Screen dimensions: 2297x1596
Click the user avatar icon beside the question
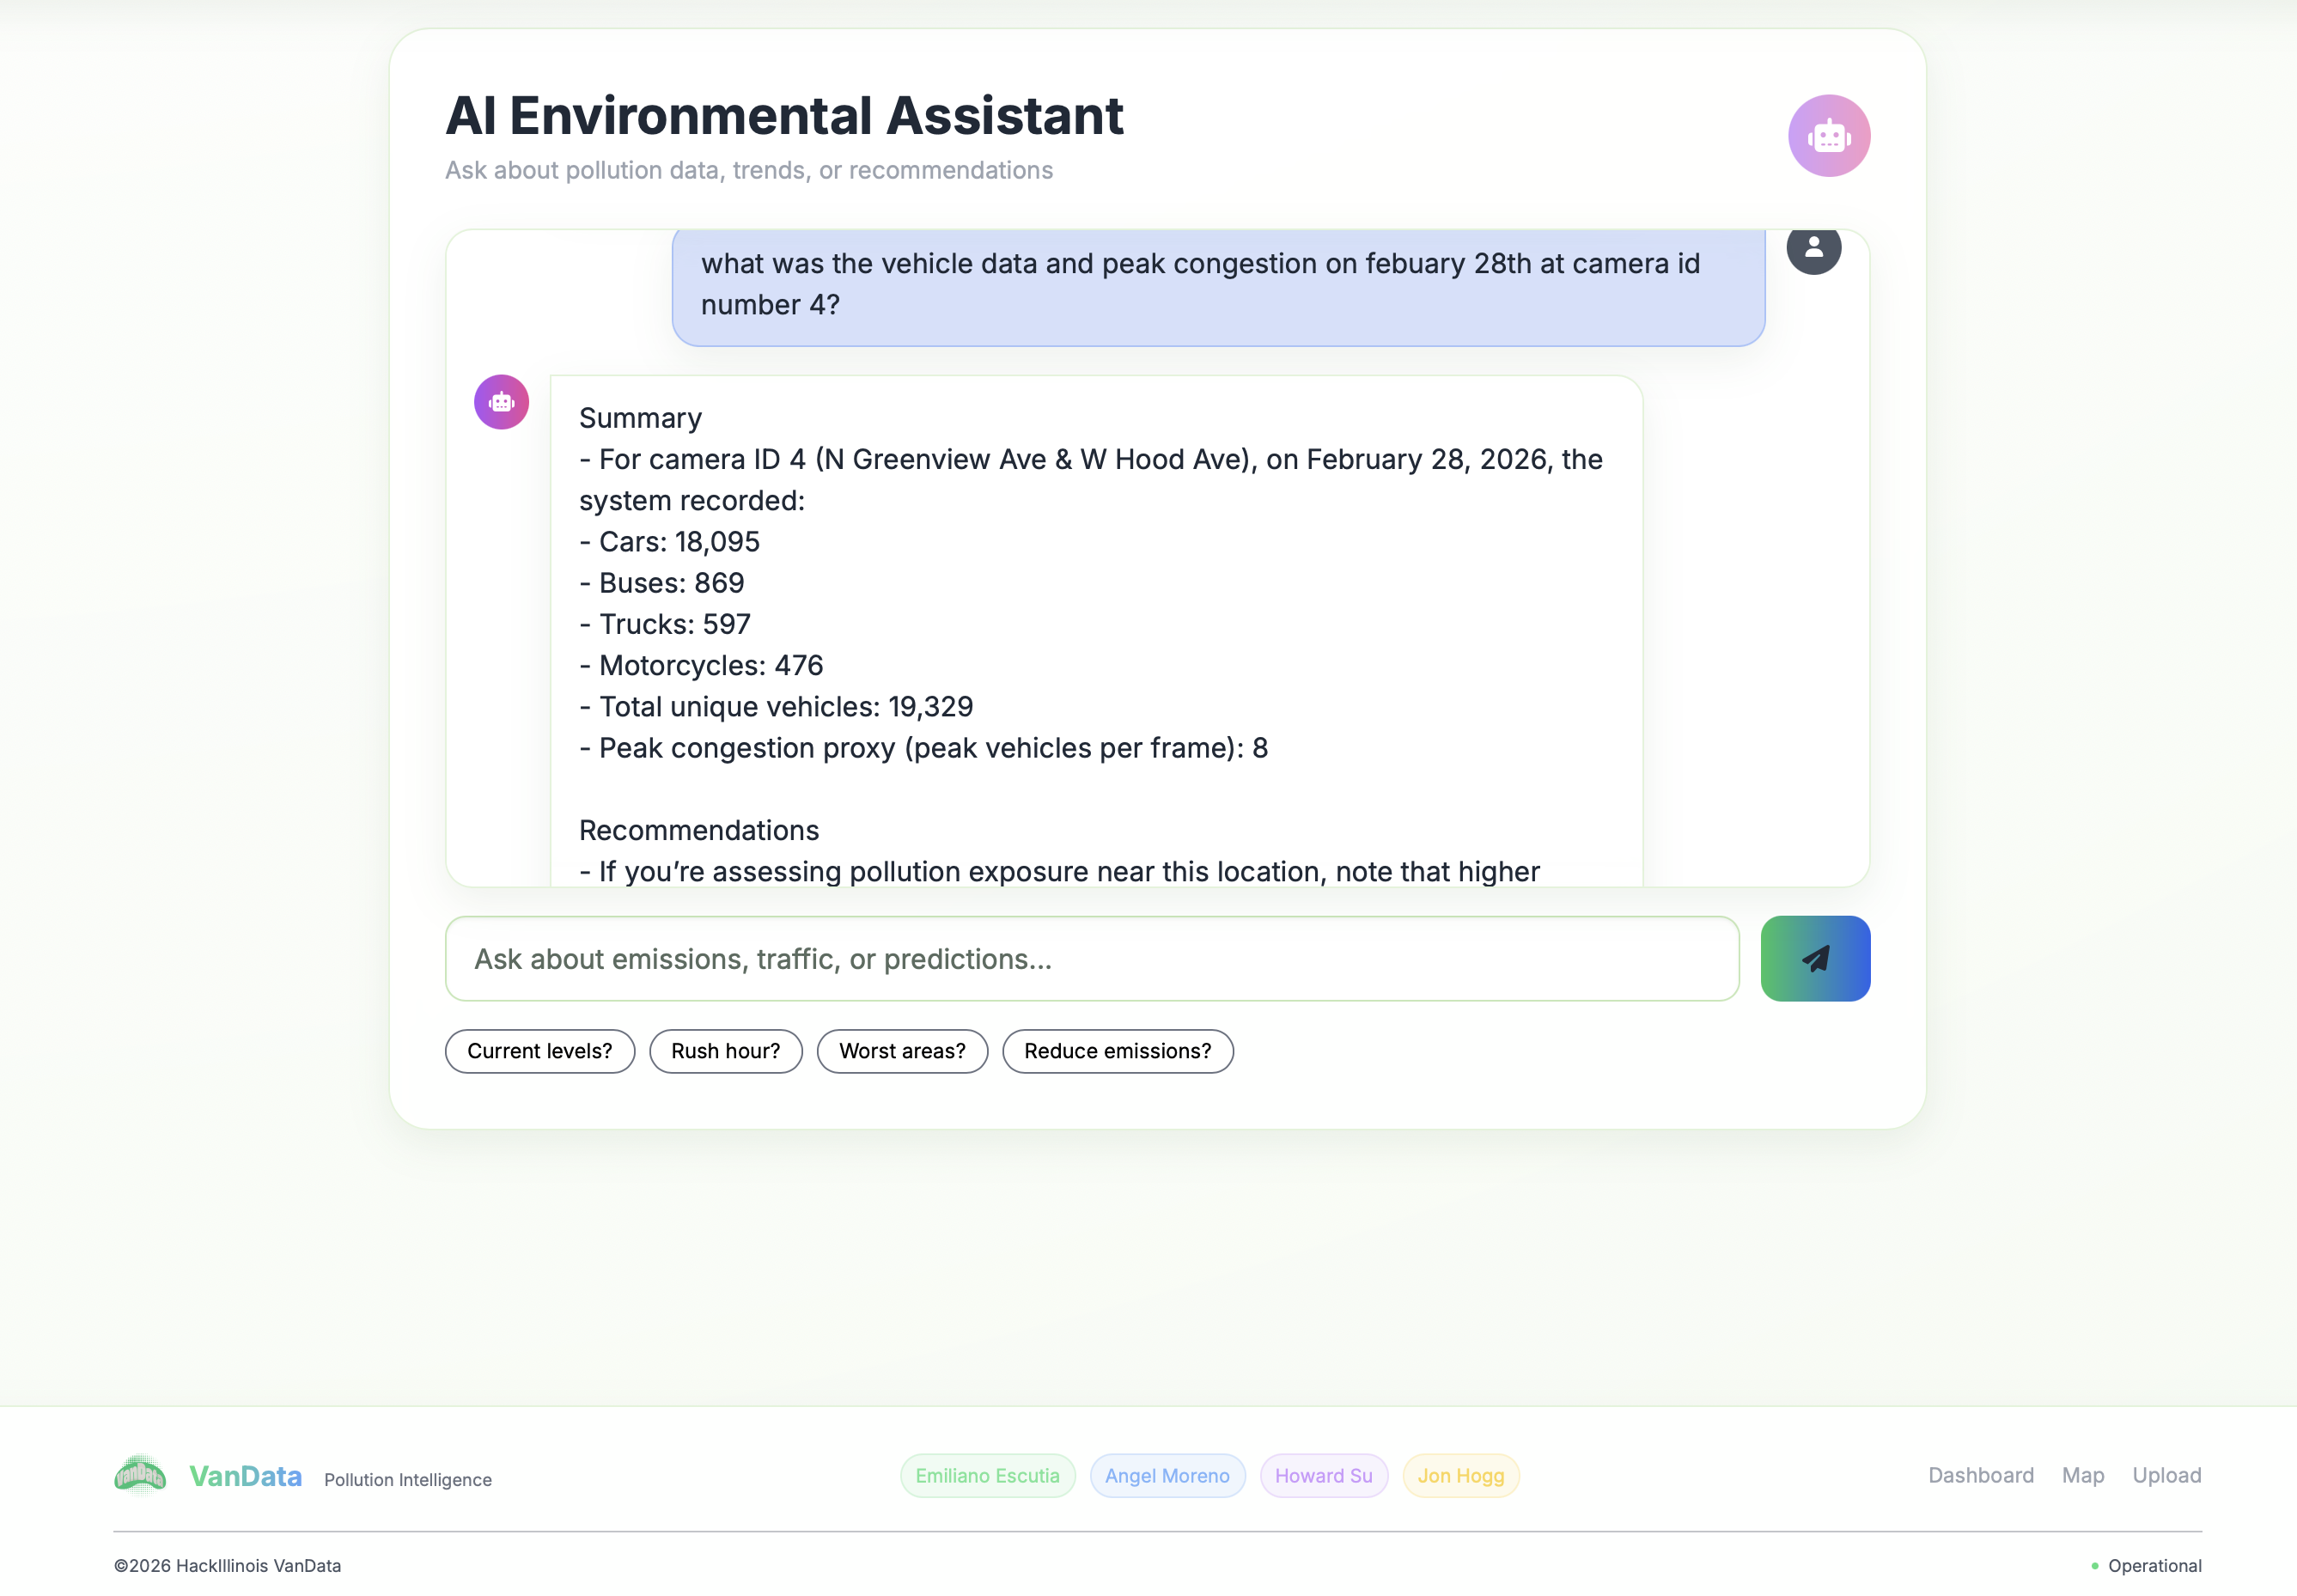1813,250
